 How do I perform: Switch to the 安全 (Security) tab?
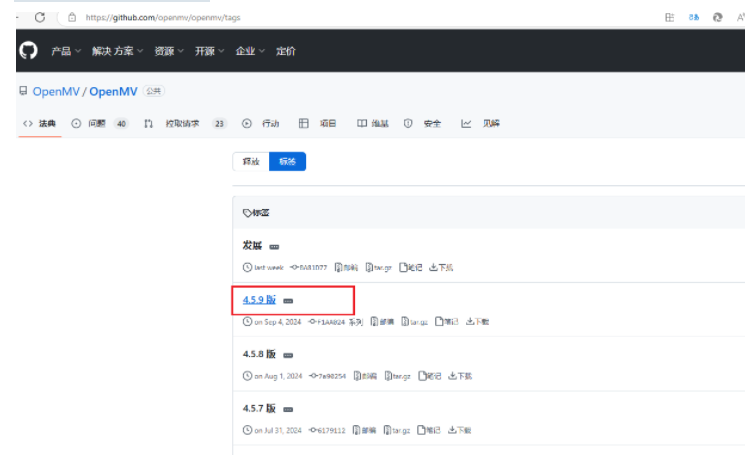(x=422, y=124)
